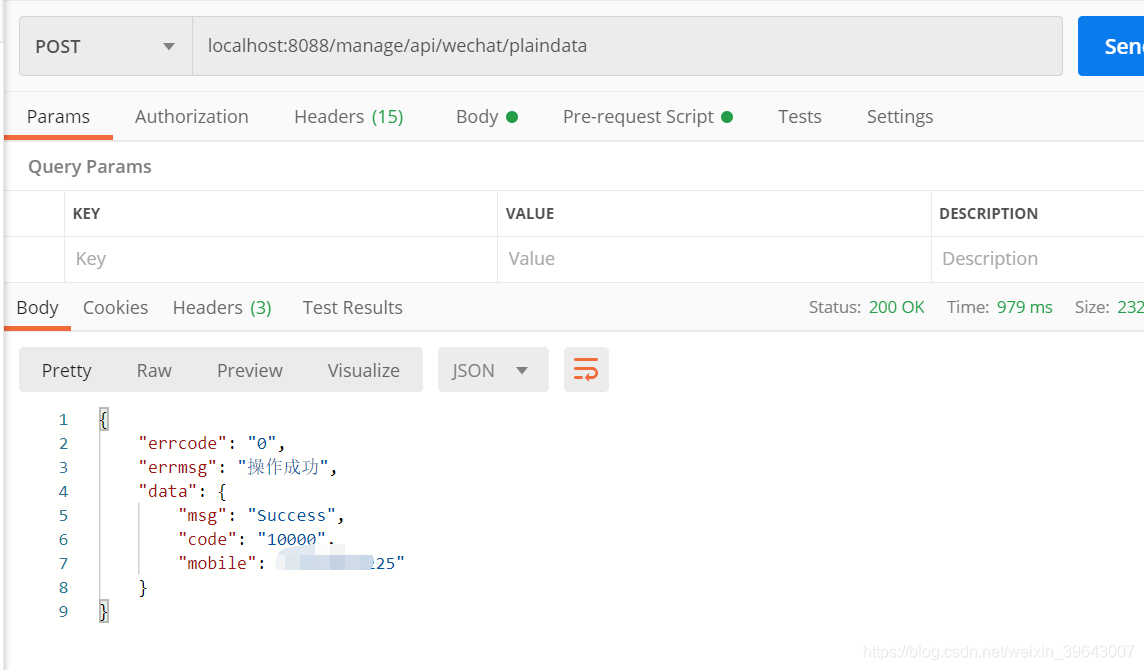Viewport: 1144px width, 670px height.
Task: Open the response Headers (3) tab
Action: 222,308
